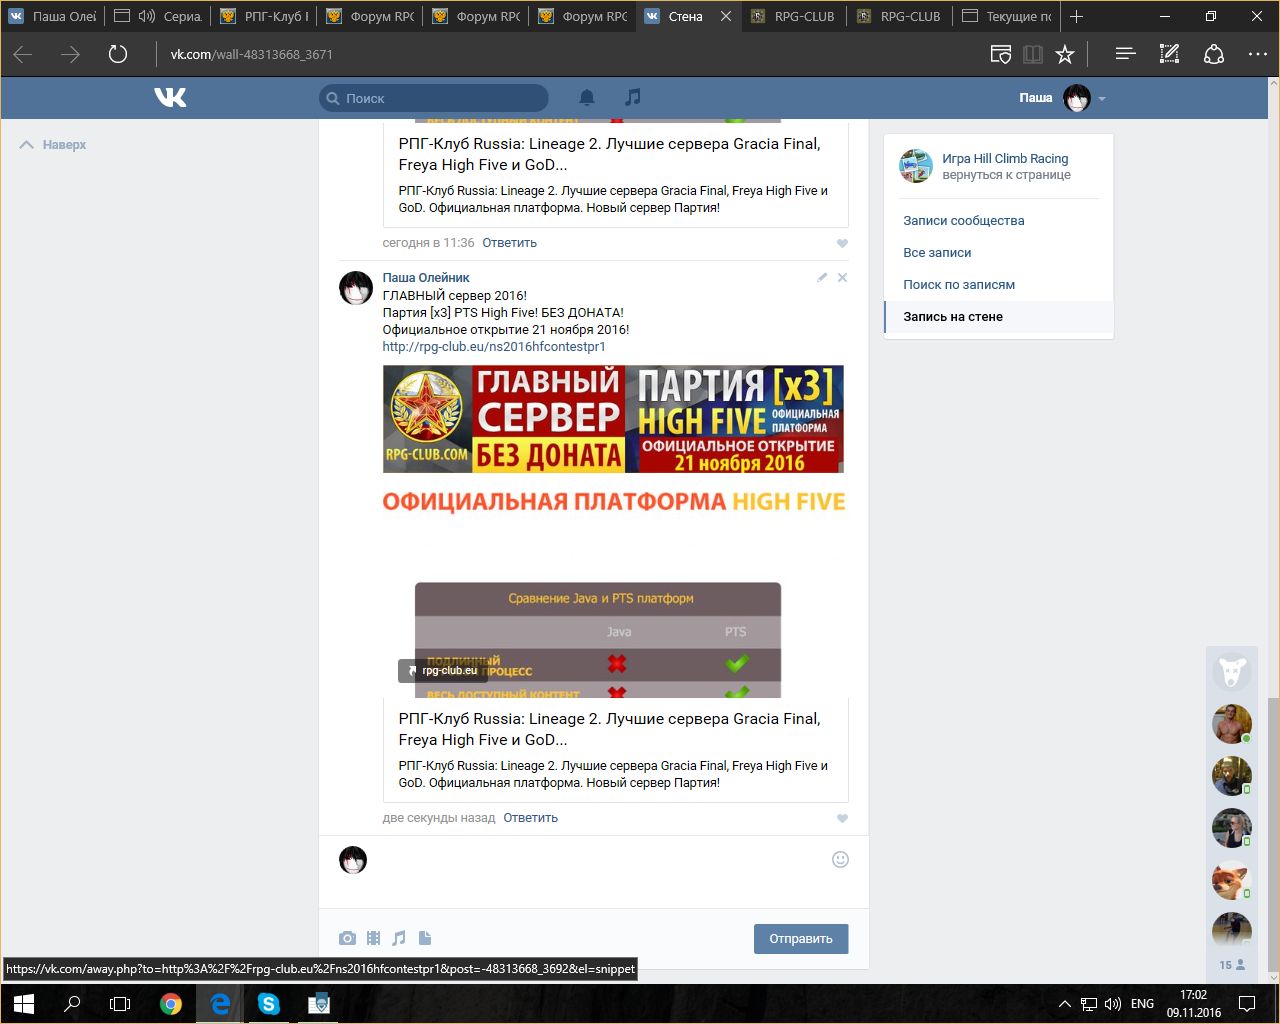Add page to browser favorites star
The image size is (1280, 1024).
pos(1065,54)
